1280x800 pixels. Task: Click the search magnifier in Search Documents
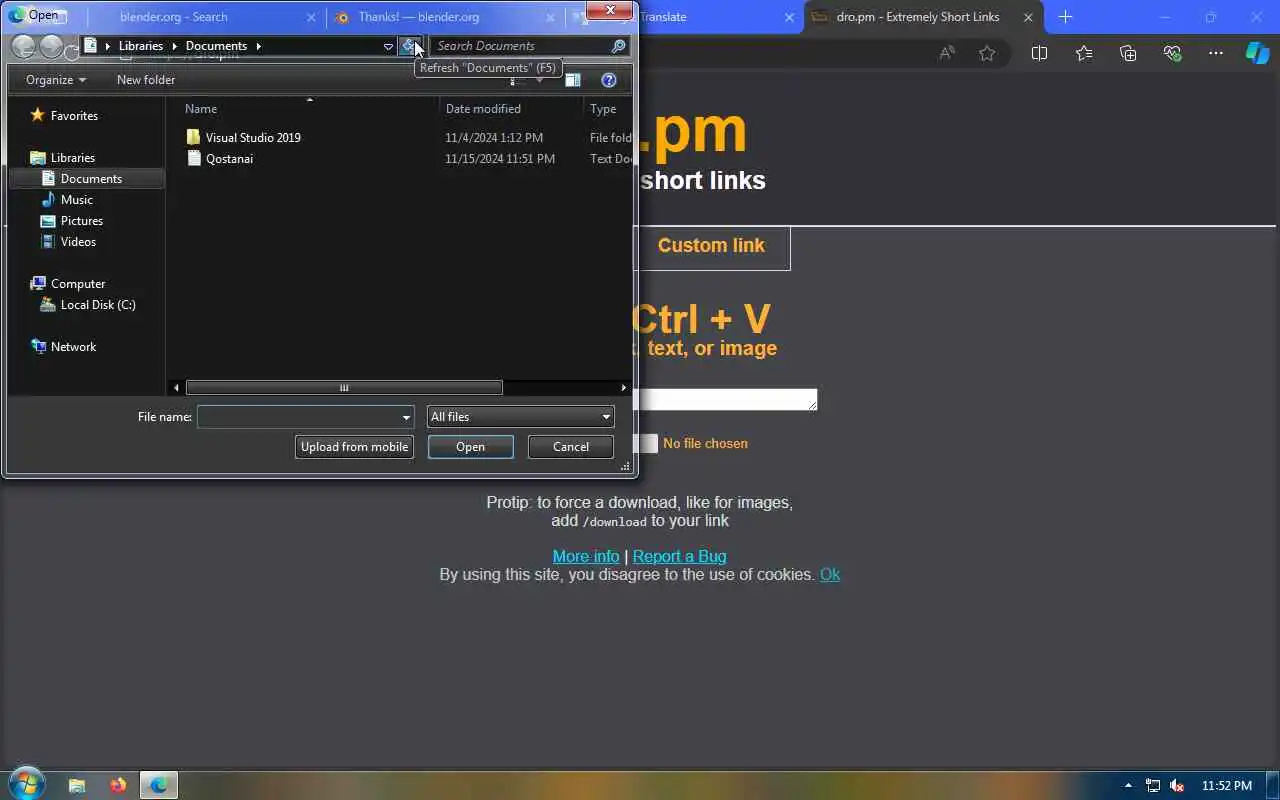click(618, 46)
